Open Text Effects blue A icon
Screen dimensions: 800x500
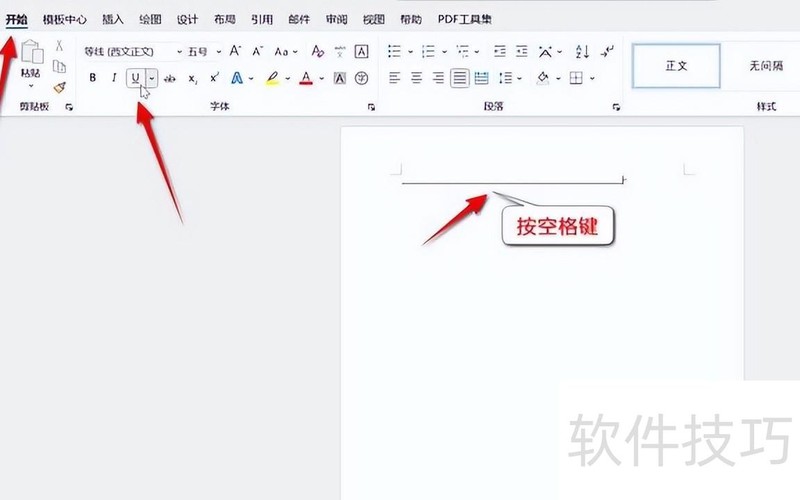pos(237,78)
